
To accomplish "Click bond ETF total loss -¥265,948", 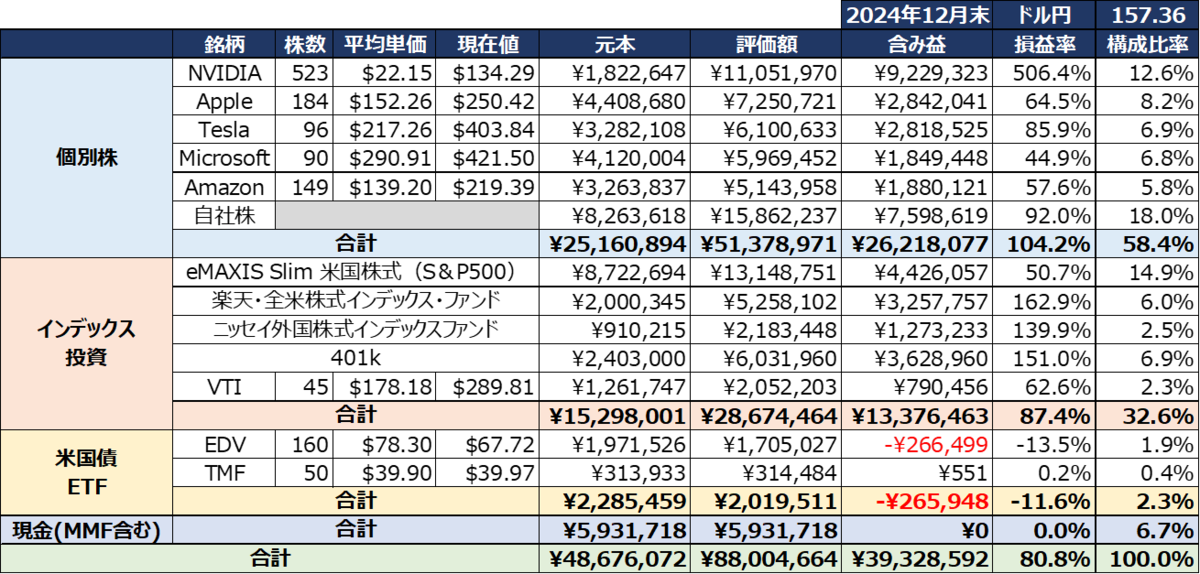I will click(x=916, y=500).
